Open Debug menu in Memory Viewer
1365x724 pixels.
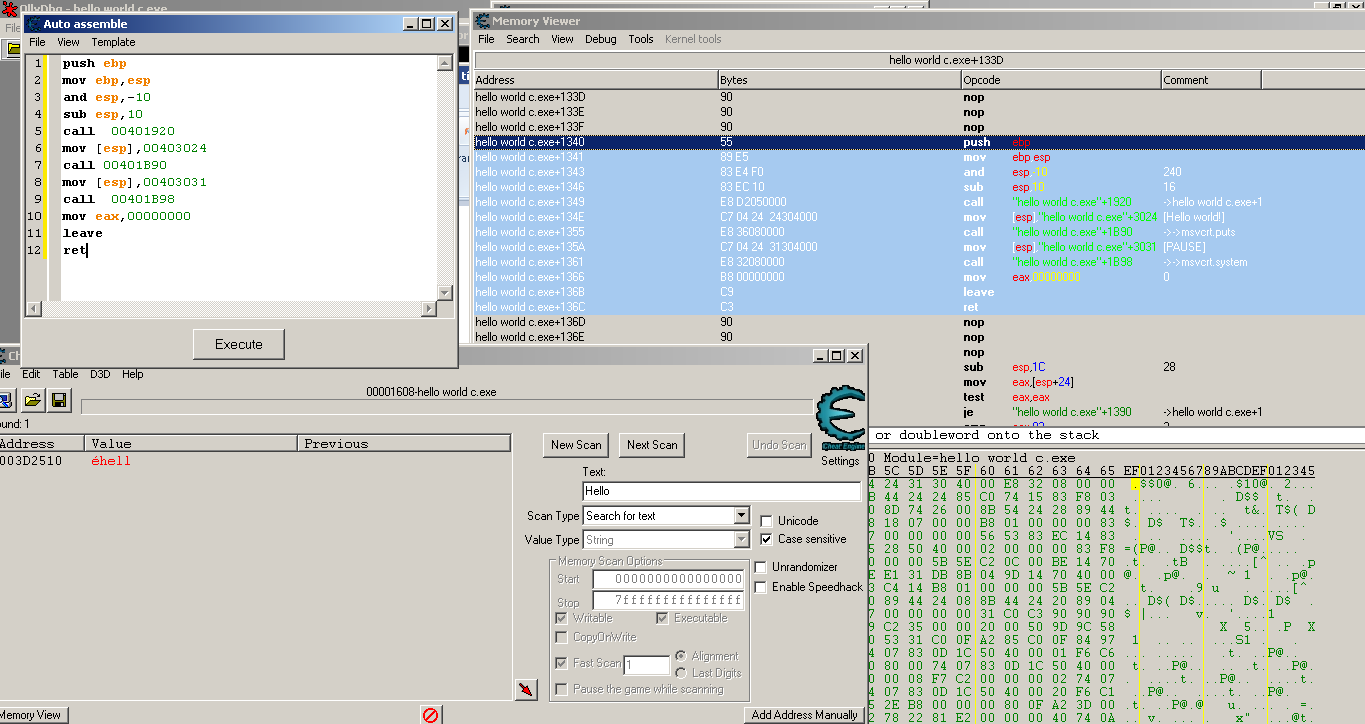600,39
